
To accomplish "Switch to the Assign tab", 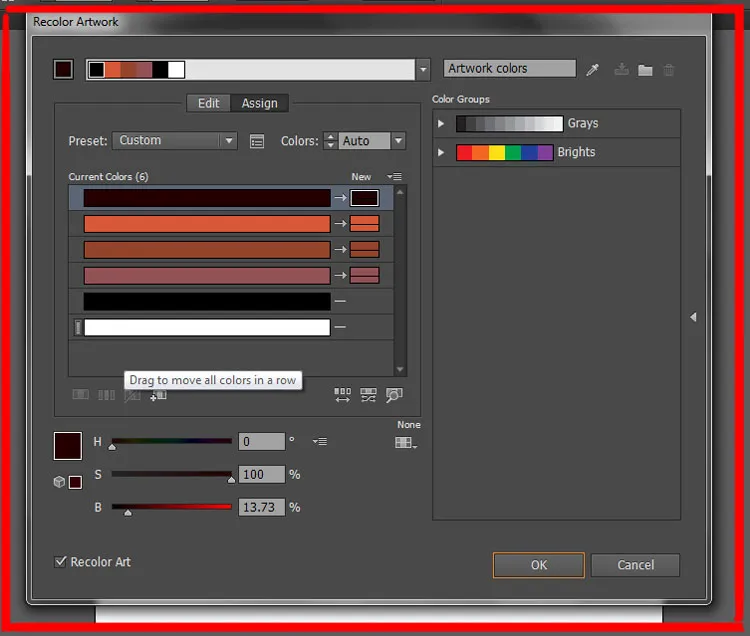I will click(x=260, y=103).
